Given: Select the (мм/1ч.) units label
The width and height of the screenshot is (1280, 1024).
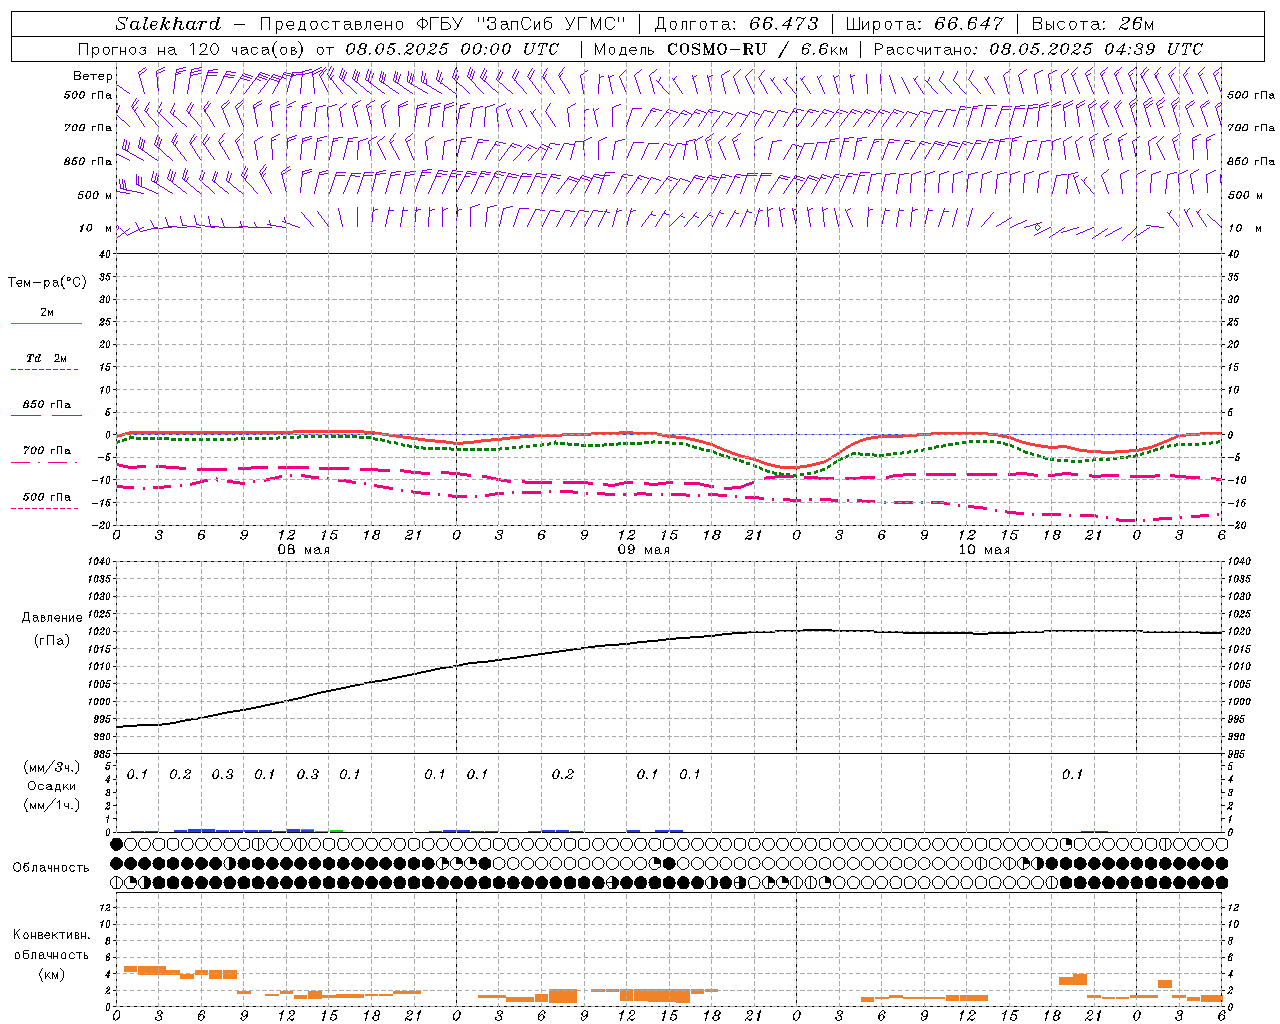Looking at the screenshot, I should coord(51,805).
